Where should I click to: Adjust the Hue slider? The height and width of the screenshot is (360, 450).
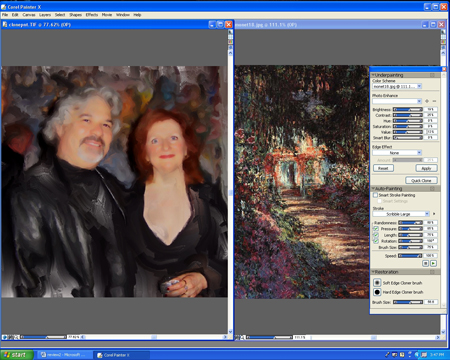tap(408, 121)
